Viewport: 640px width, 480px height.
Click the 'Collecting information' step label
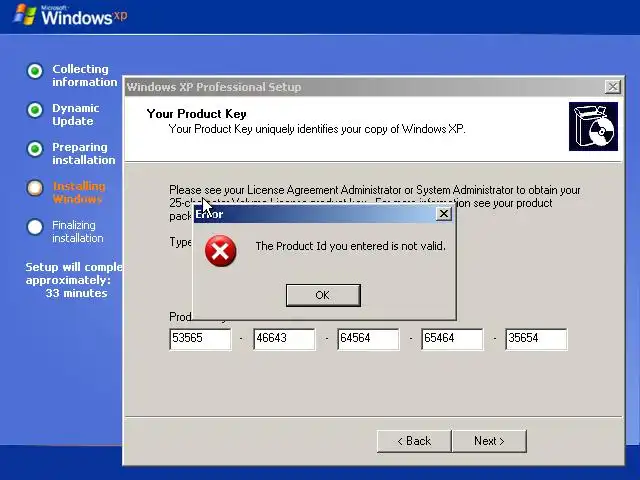(84, 76)
